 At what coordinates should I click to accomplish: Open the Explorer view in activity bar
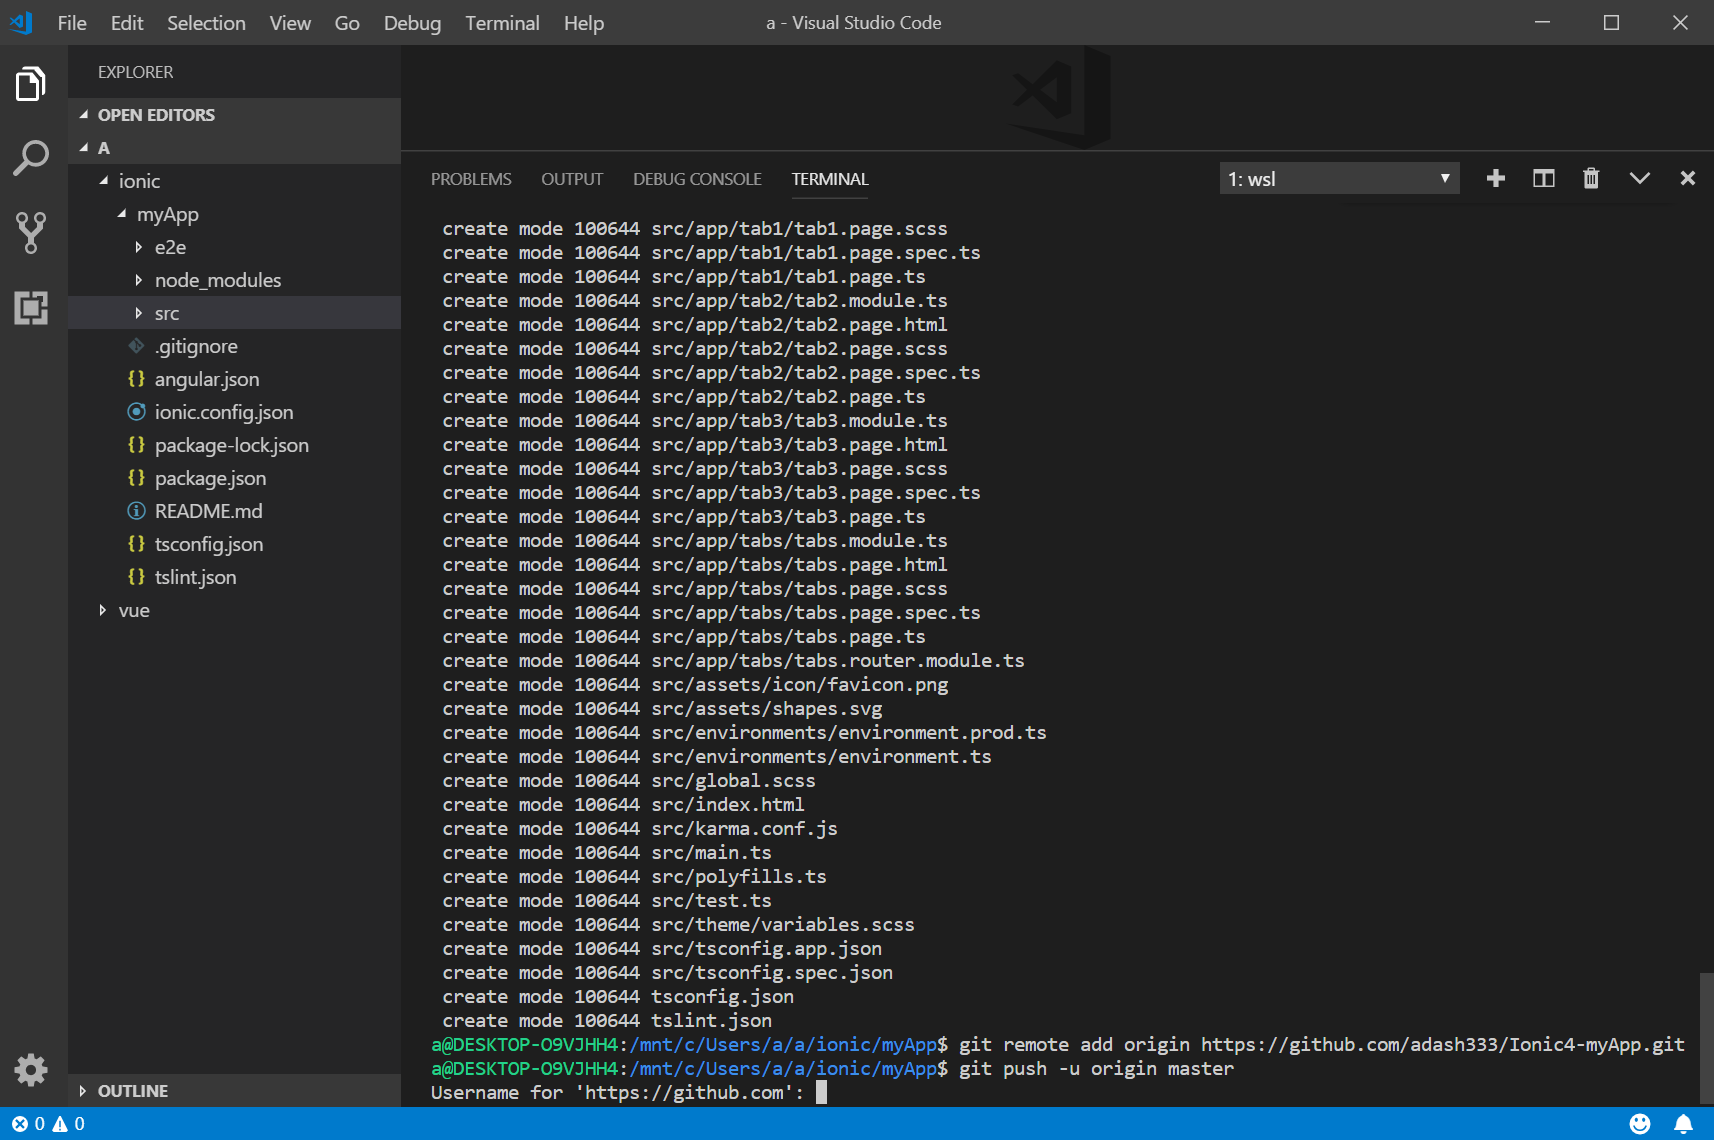[x=31, y=85]
